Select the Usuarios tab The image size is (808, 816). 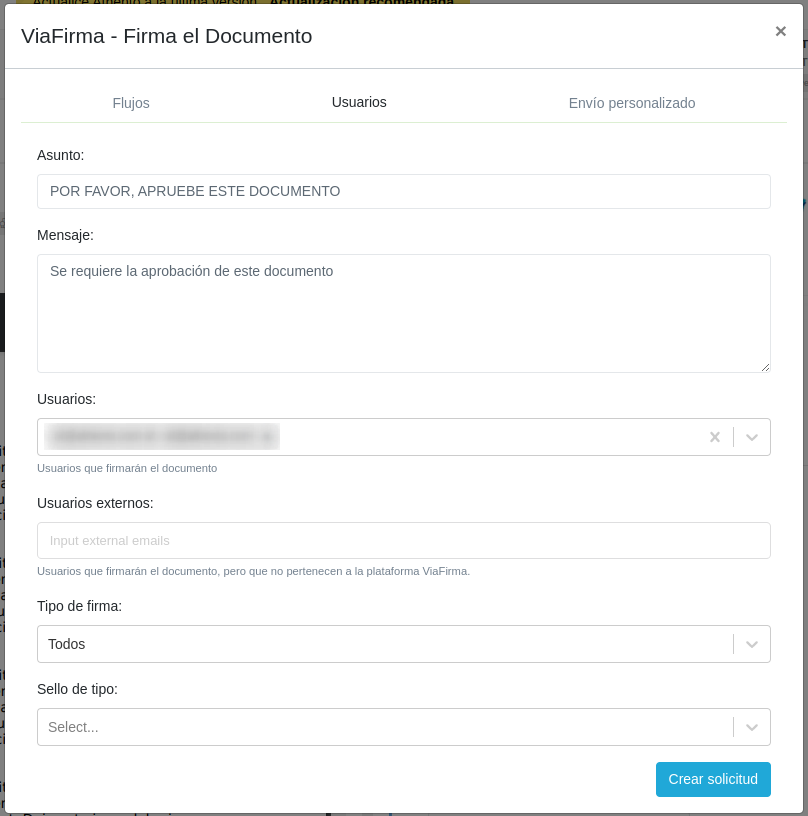[x=359, y=102]
